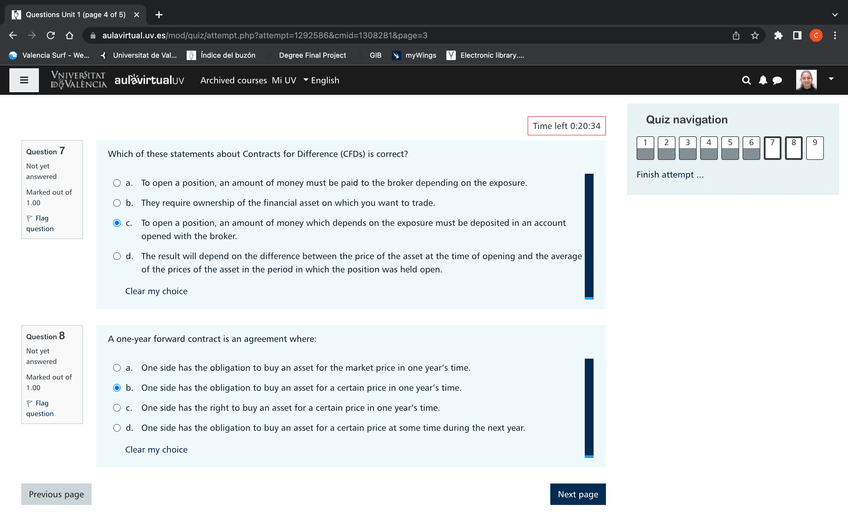
Task: Expand the English language dropdown
Action: click(321, 80)
